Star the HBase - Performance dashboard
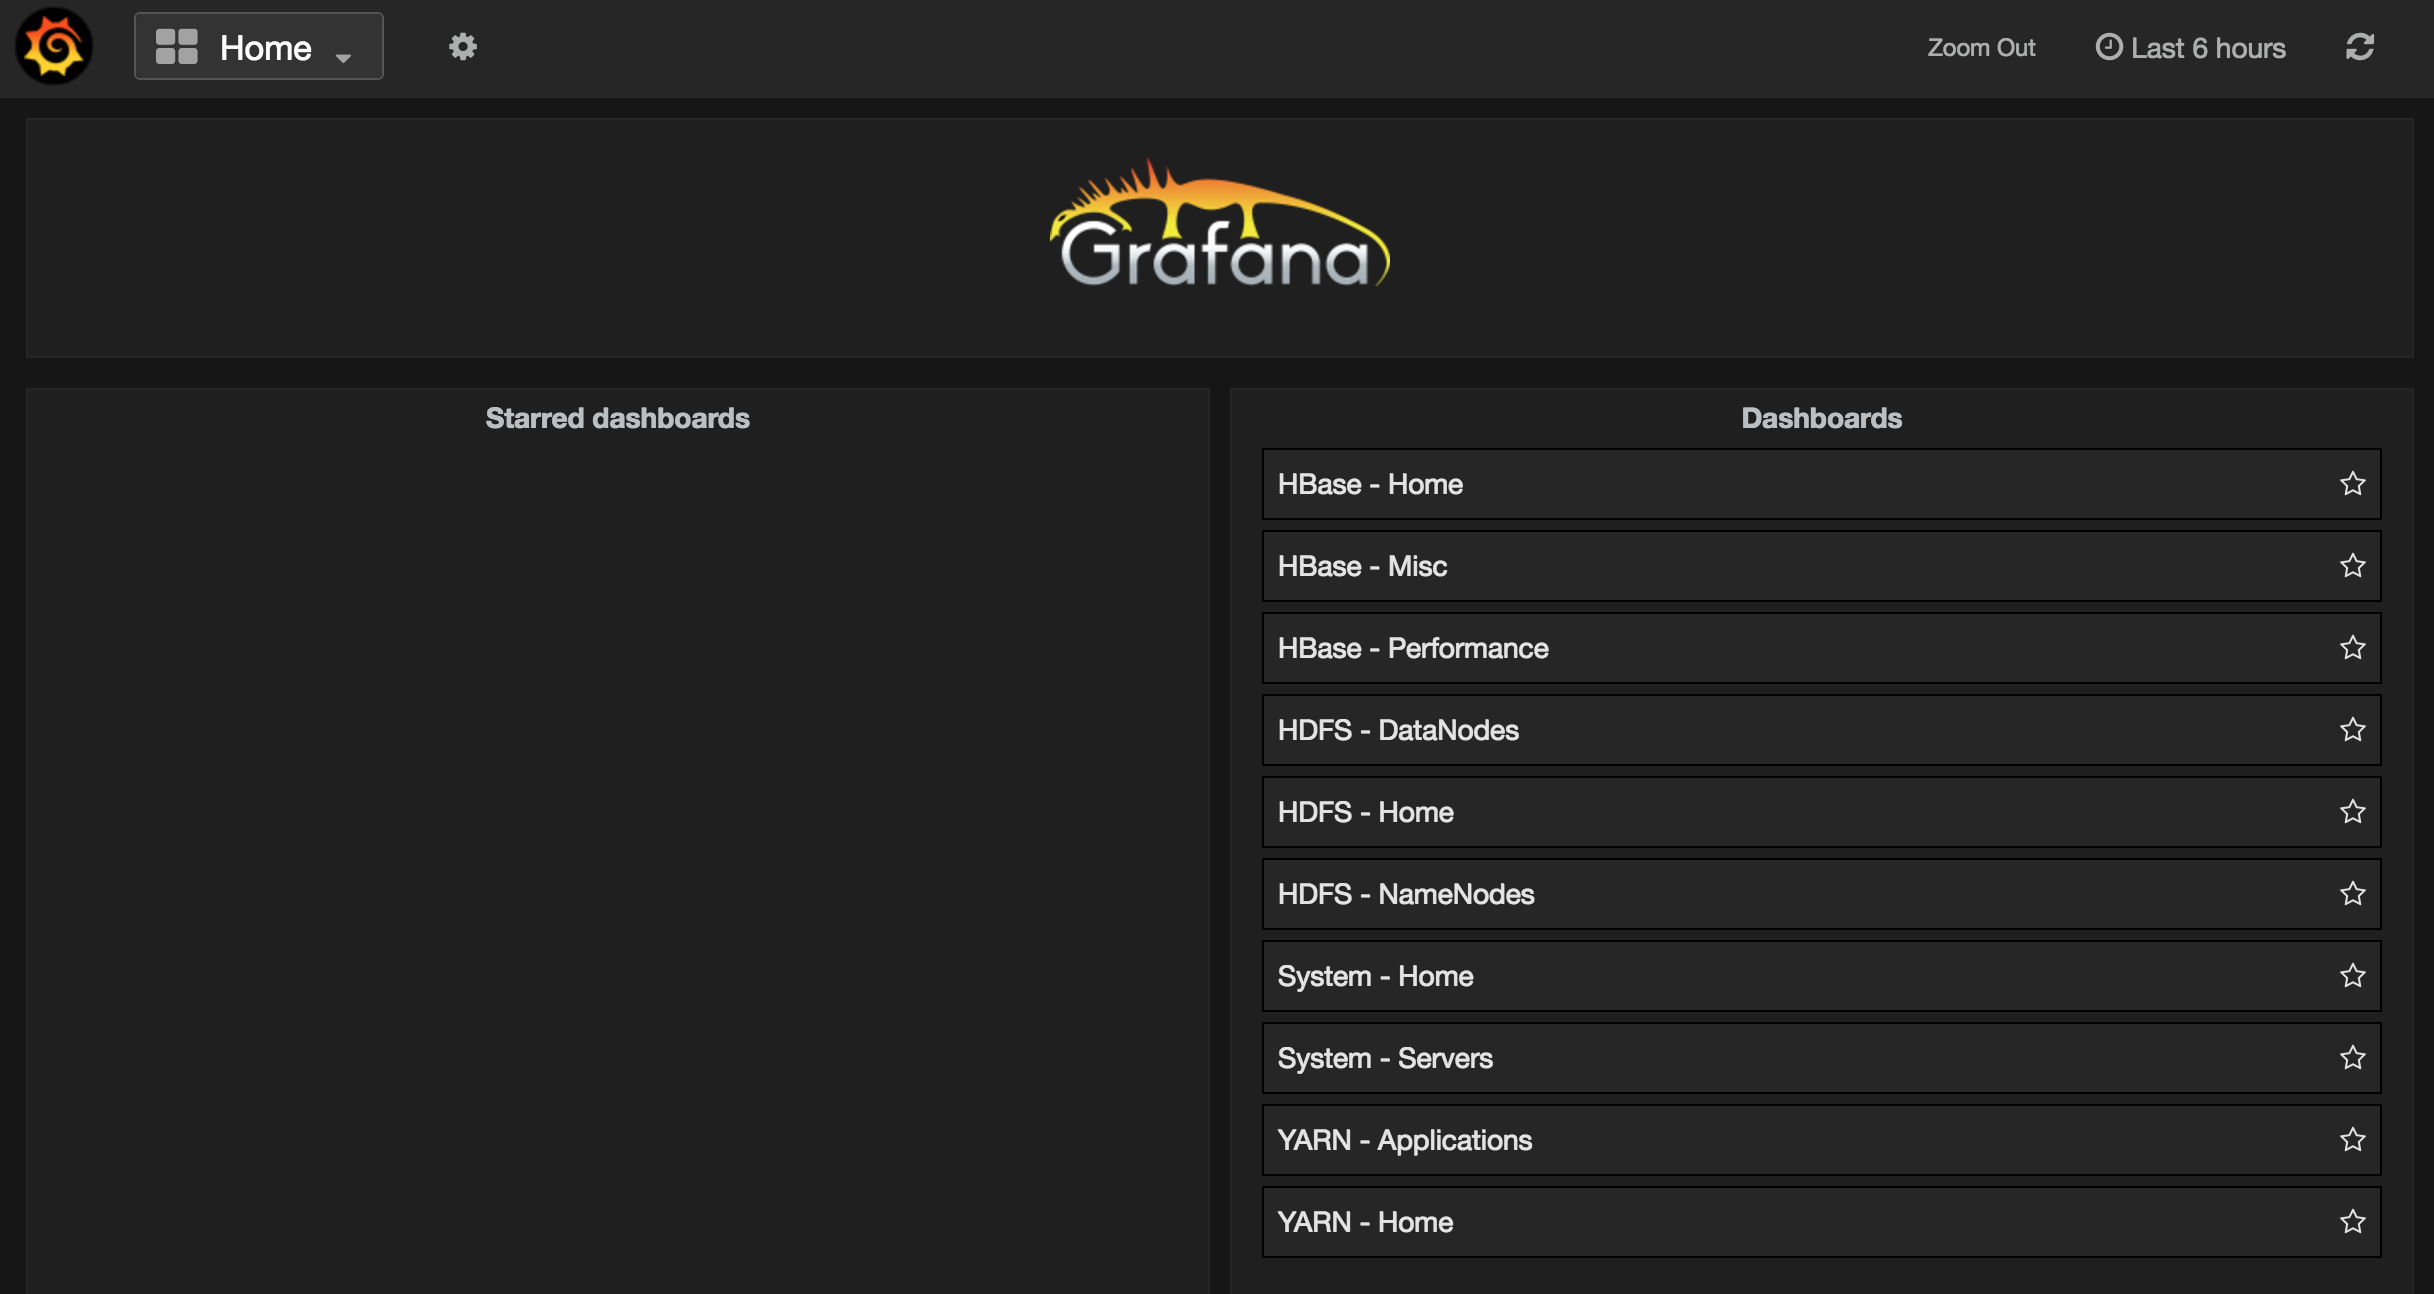This screenshot has height=1294, width=2434. (2352, 648)
